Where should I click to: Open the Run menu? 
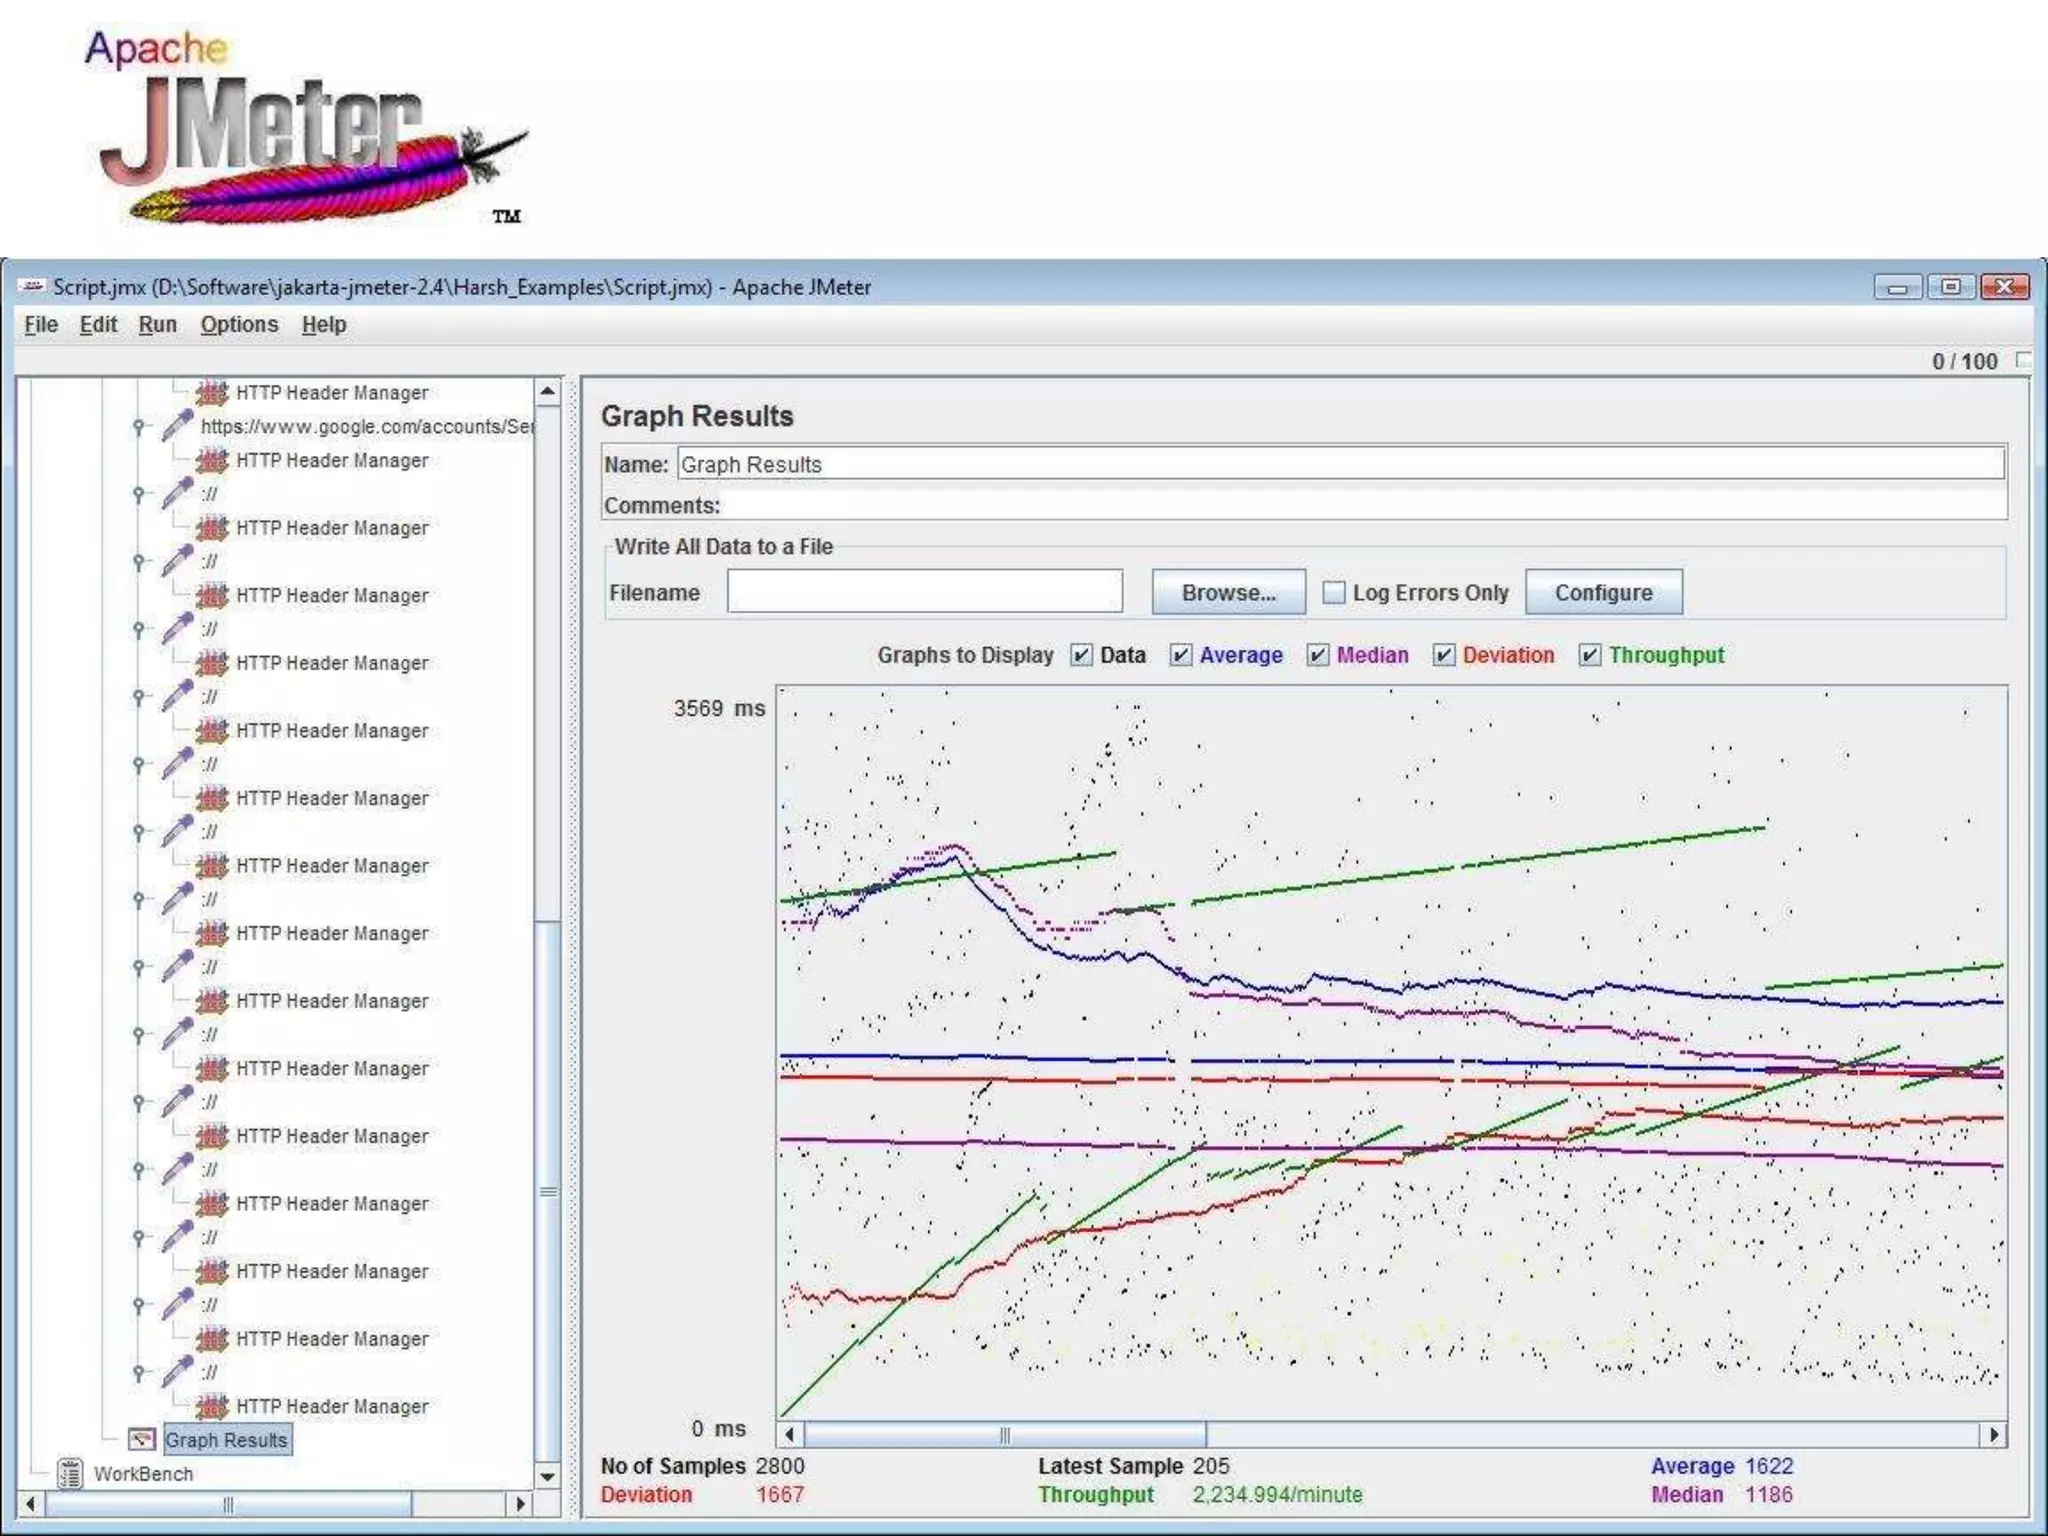click(157, 325)
